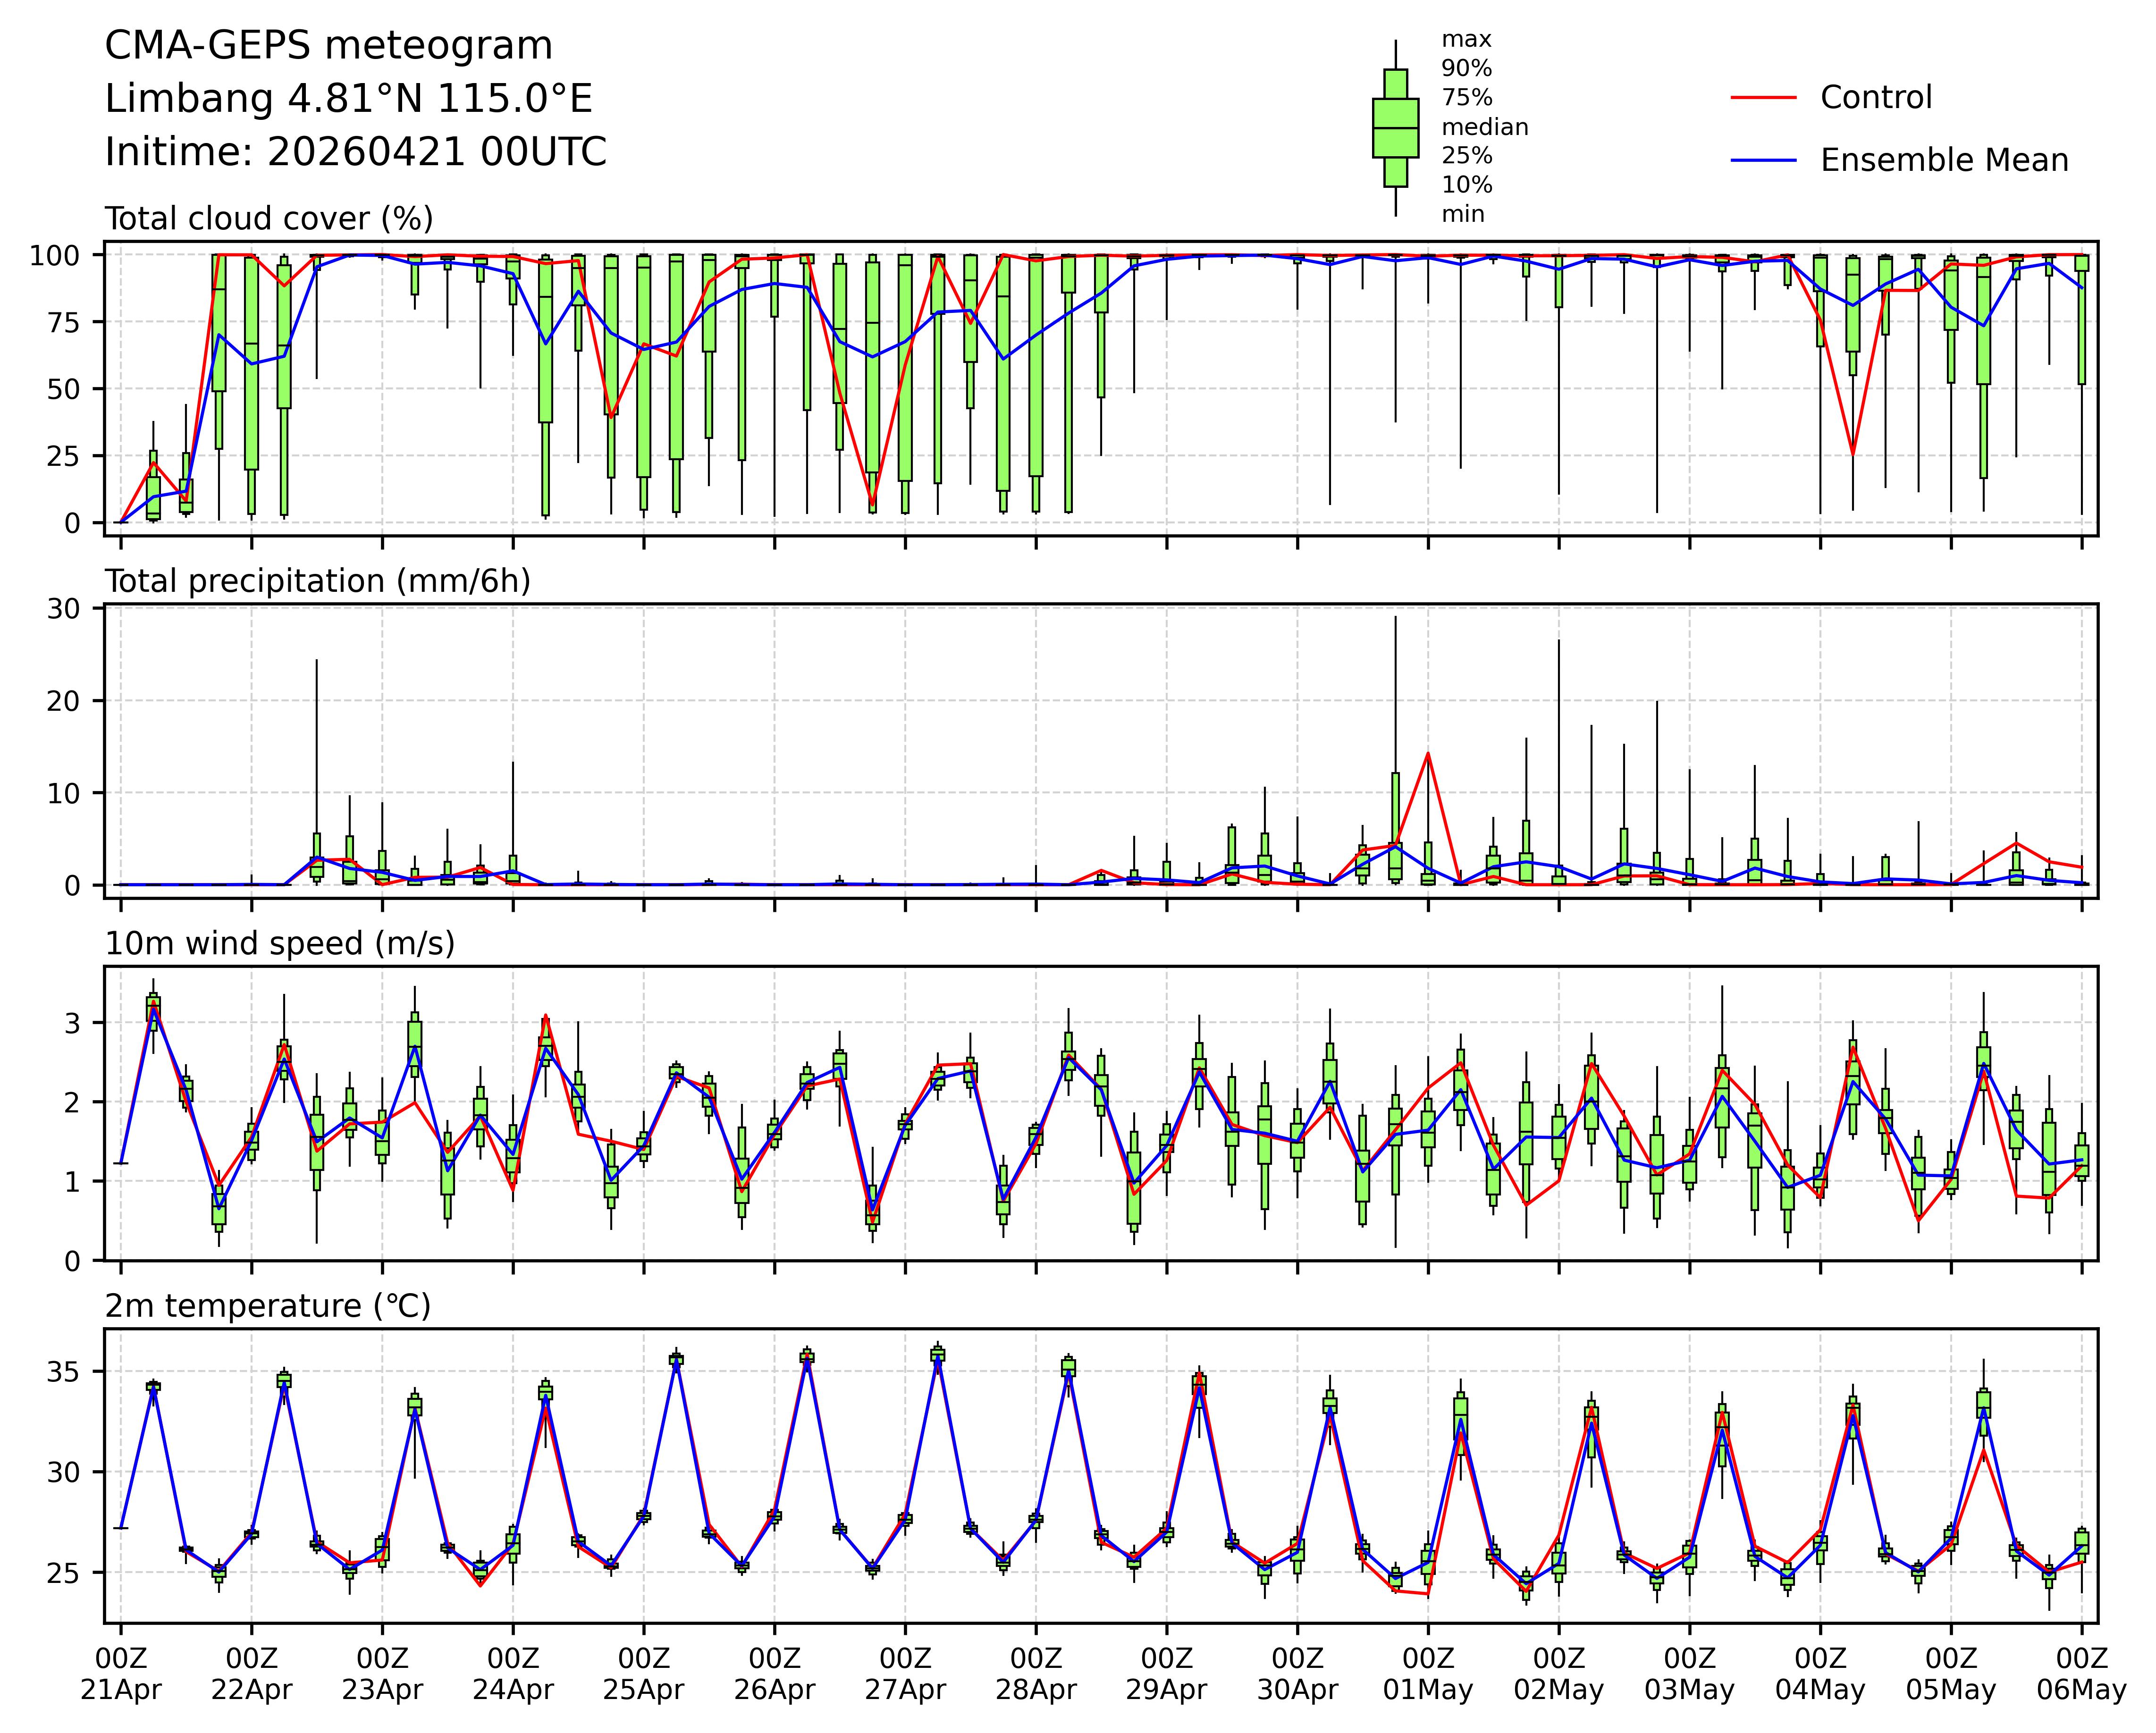This screenshot has width=2156, height=1733.
Task: Click the 'Limbang 4.81°N 115.0°E' location text
Action: tap(349, 99)
